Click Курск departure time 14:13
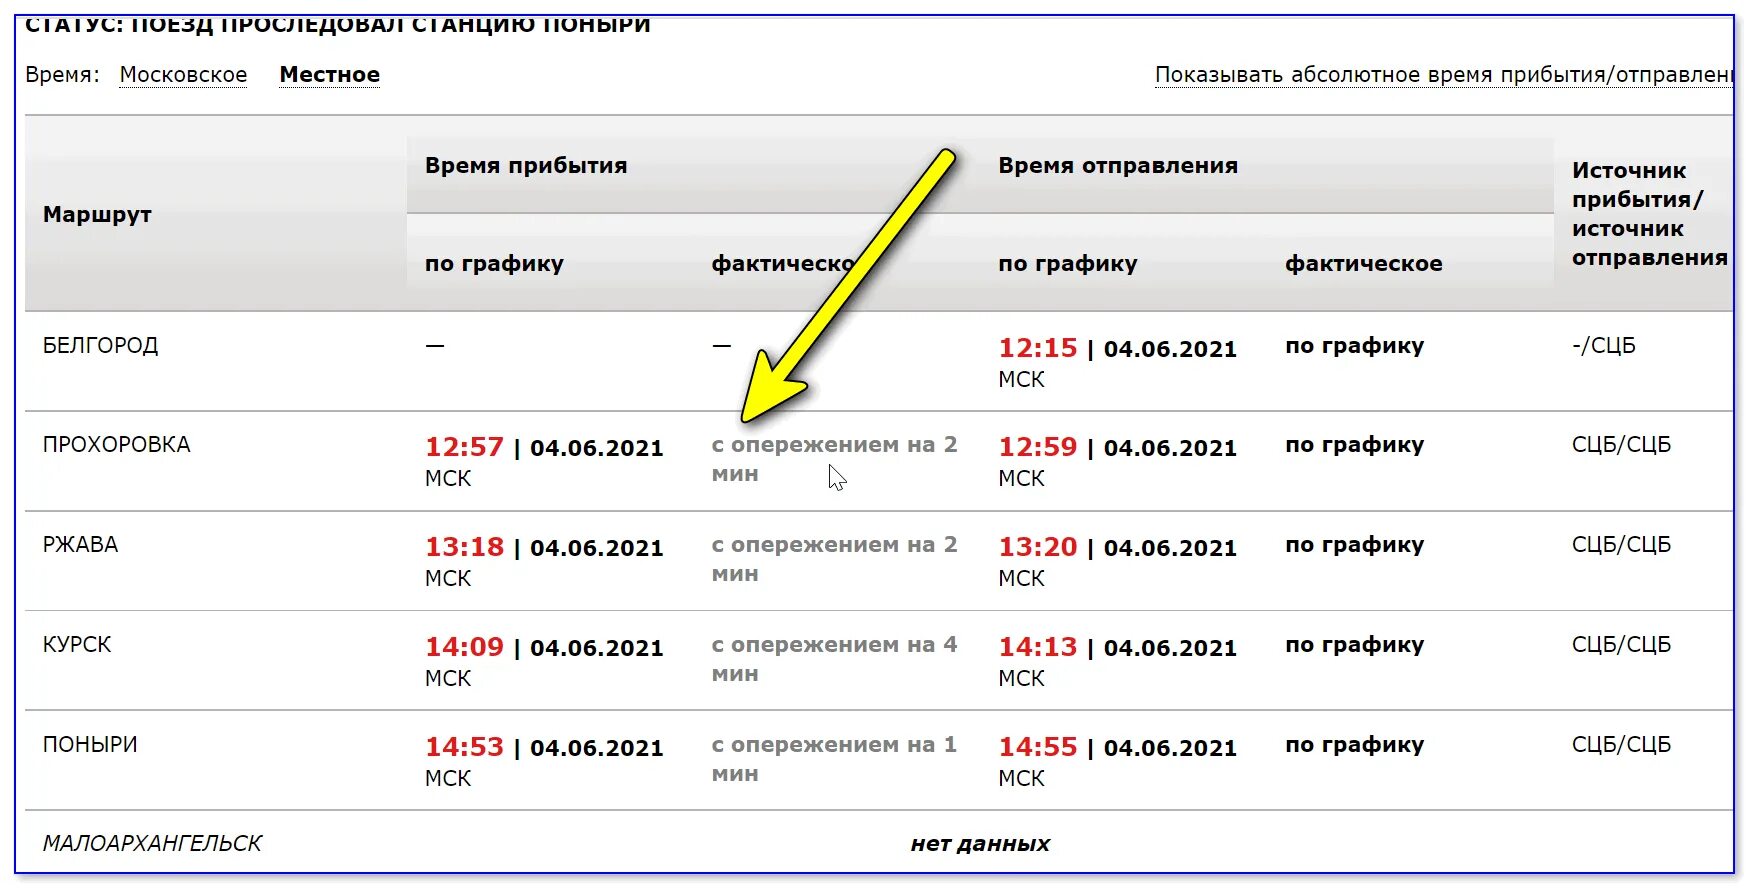 pyautogui.click(x=1038, y=647)
